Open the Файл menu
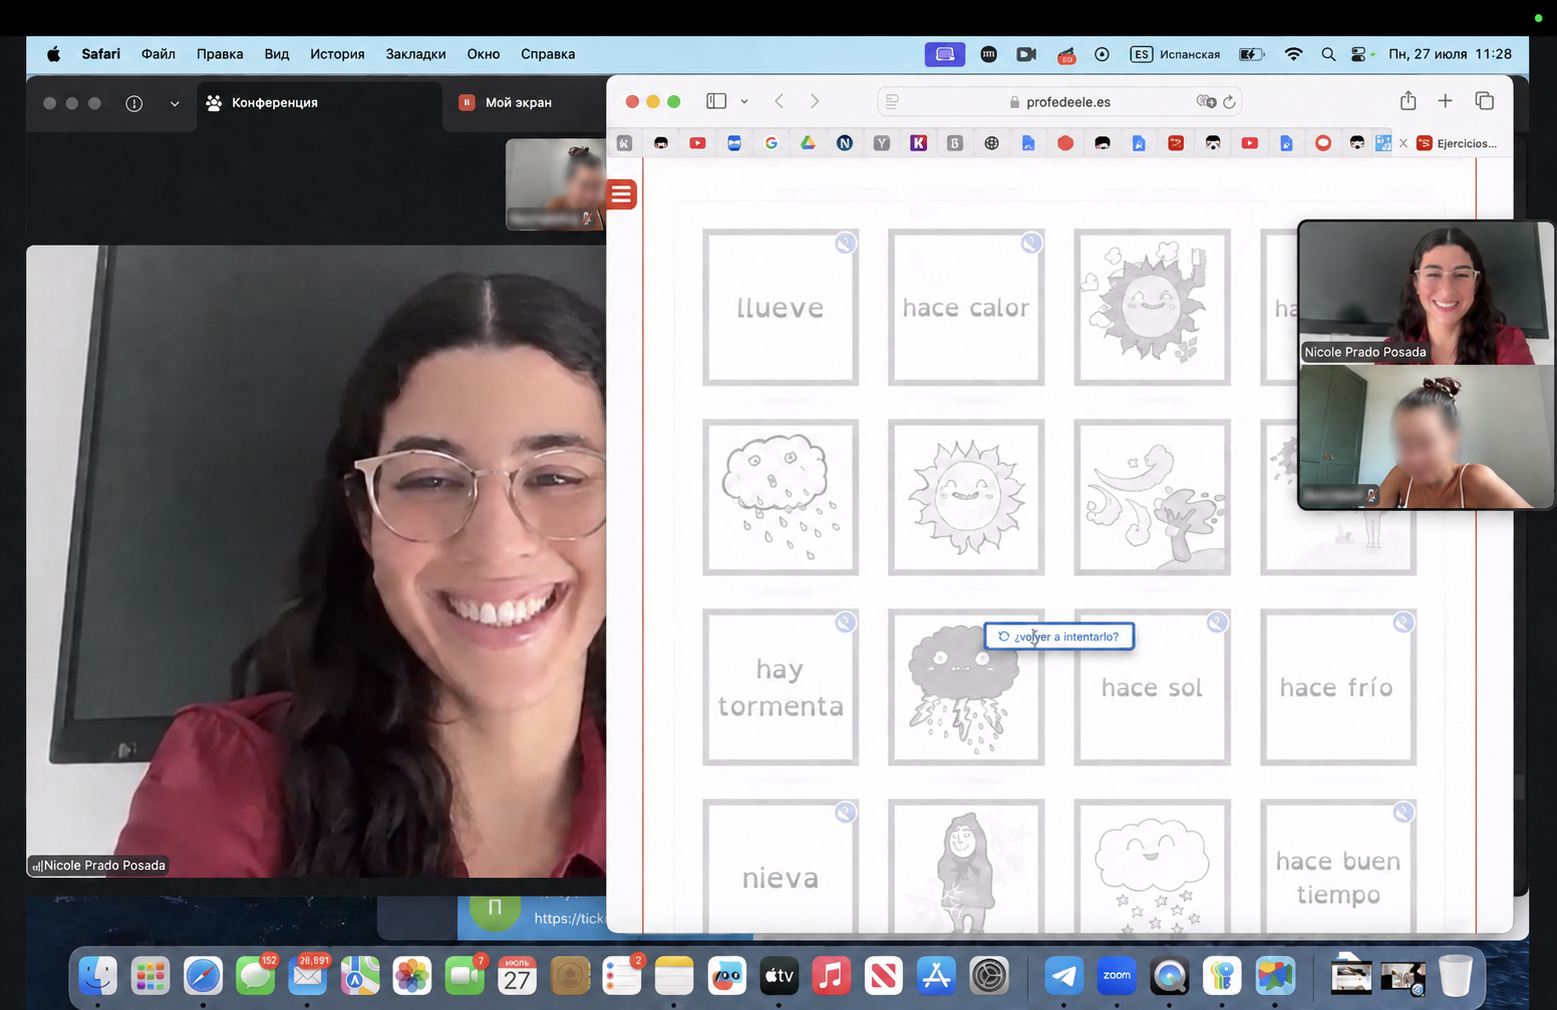The height and width of the screenshot is (1010, 1557). point(158,54)
